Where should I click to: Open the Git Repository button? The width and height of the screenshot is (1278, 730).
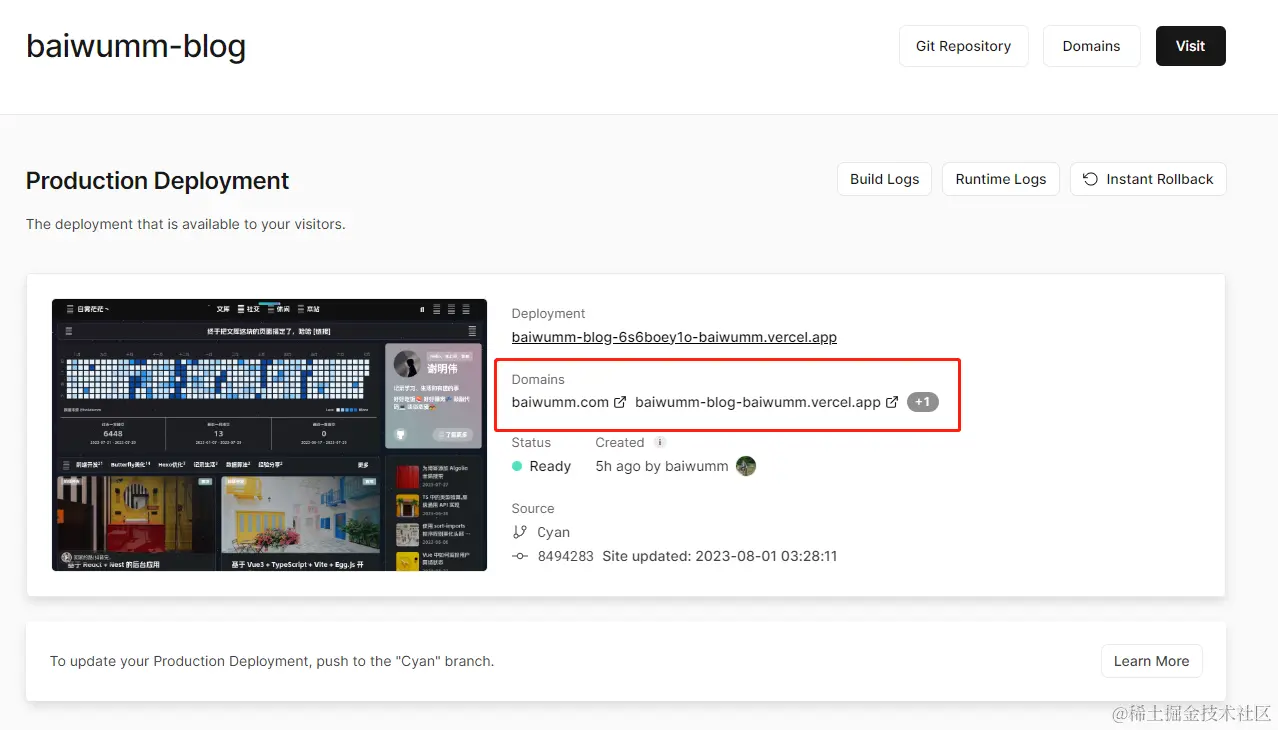tap(963, 46)
